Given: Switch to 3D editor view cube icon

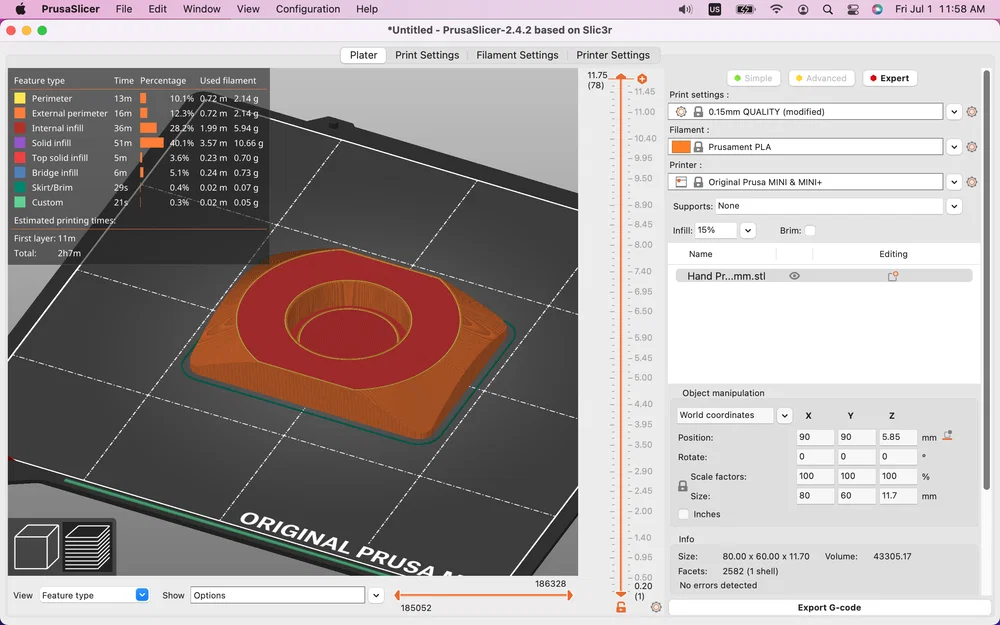Looking at the screenshot, I should point(35,547).
